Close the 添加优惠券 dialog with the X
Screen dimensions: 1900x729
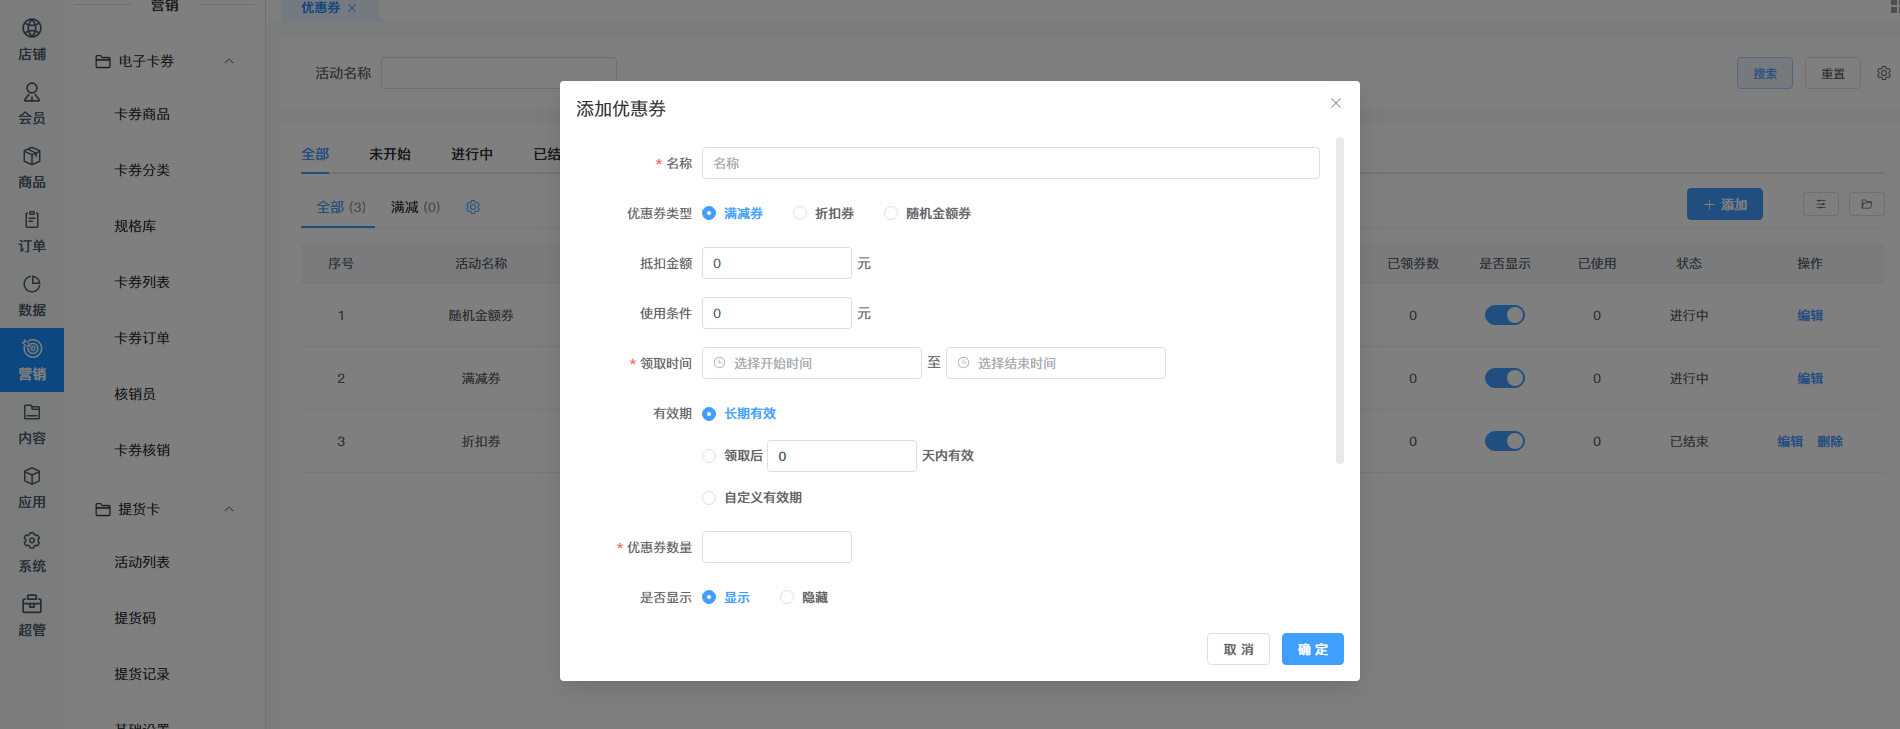(1336, 103)
